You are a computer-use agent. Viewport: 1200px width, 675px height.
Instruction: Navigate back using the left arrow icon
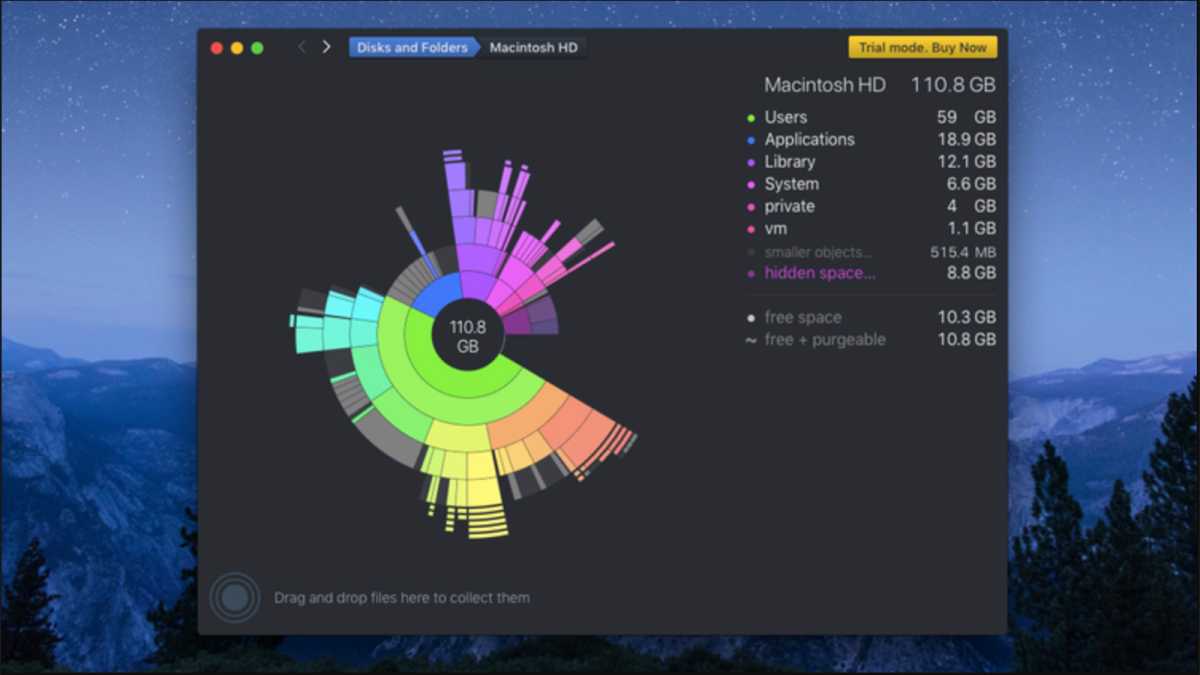(301, 46)
